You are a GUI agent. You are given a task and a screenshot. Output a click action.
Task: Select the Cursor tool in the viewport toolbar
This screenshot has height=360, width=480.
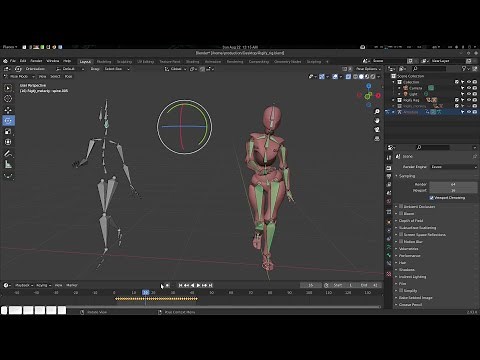8,99
